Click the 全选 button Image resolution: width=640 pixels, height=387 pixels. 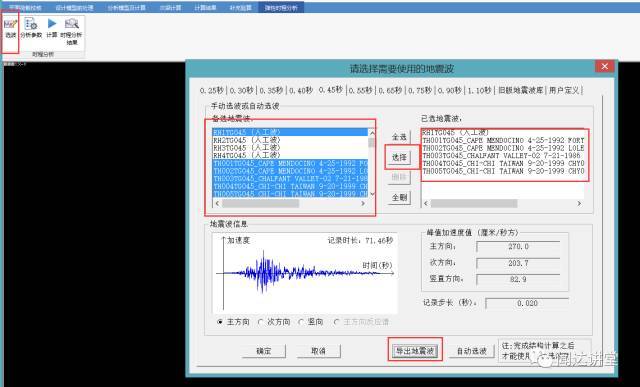tap(399, 137)
